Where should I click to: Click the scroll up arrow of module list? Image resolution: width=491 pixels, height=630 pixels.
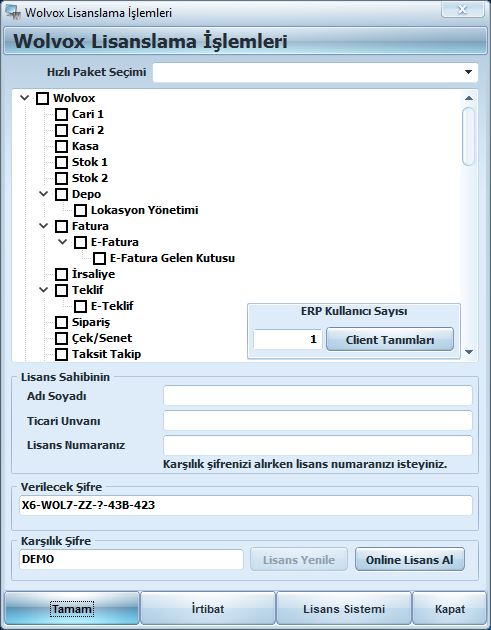coord(468,98)
